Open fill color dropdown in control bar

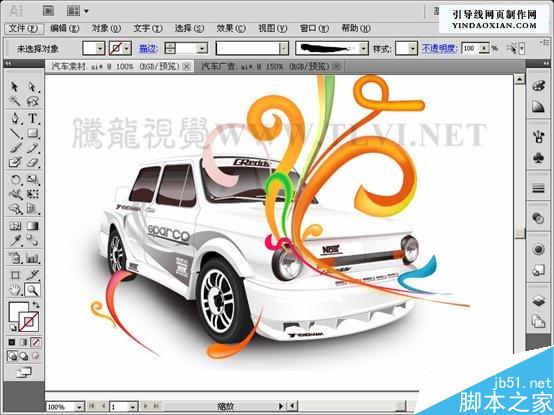coord(100,48)
